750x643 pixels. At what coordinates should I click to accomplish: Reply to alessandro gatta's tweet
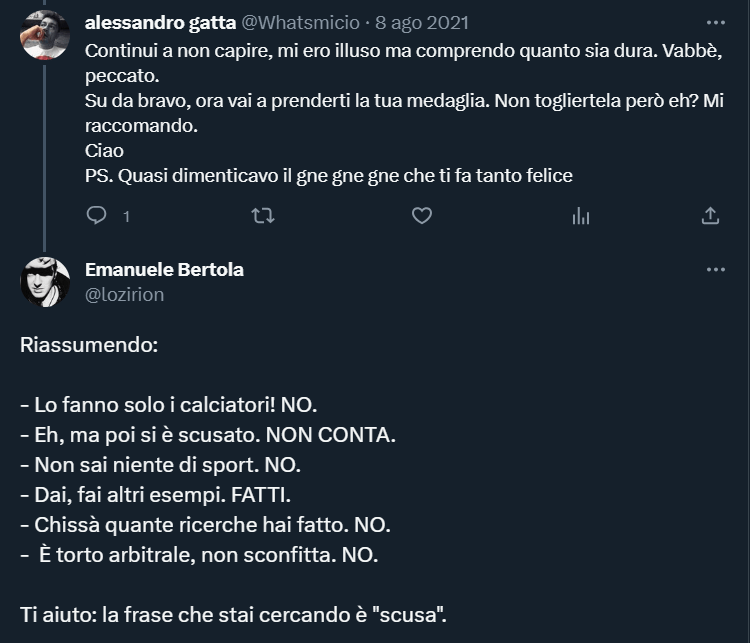click(x=97, y=215)
